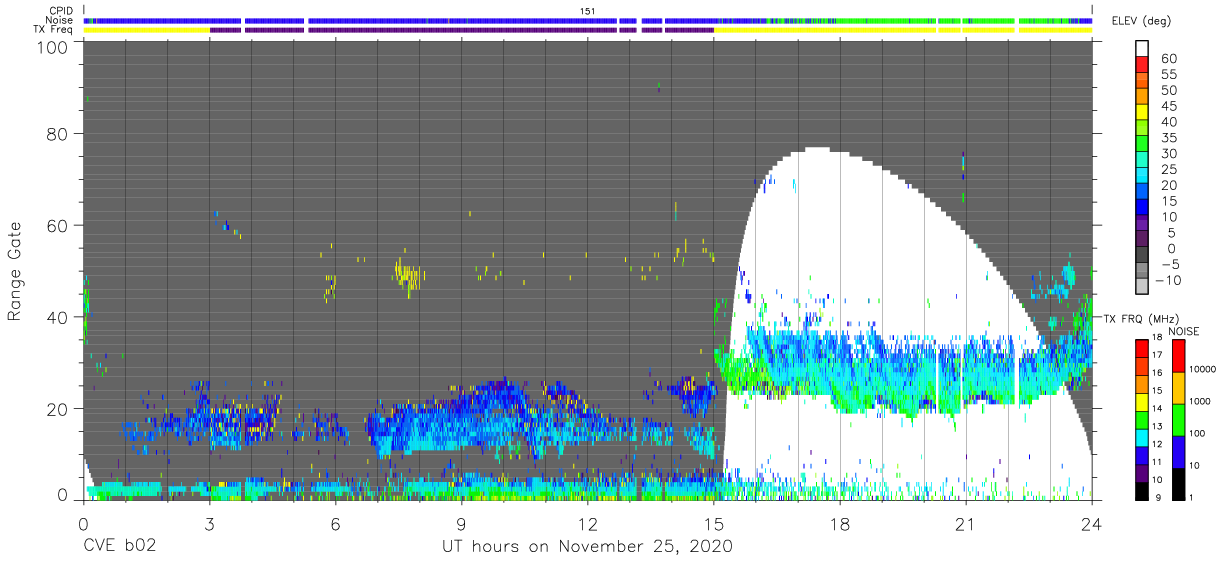Click the hour 6 tick label on UT axis
Viewport: 1228px width, 567px height.
[335, 524]
